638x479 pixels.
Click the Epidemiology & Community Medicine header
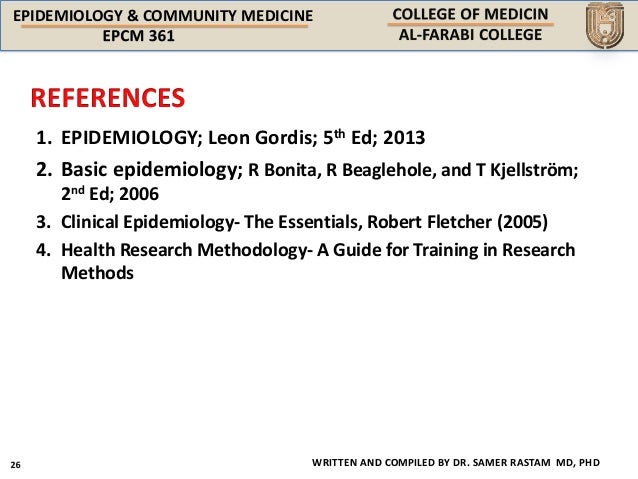click(x=163, y=15)
